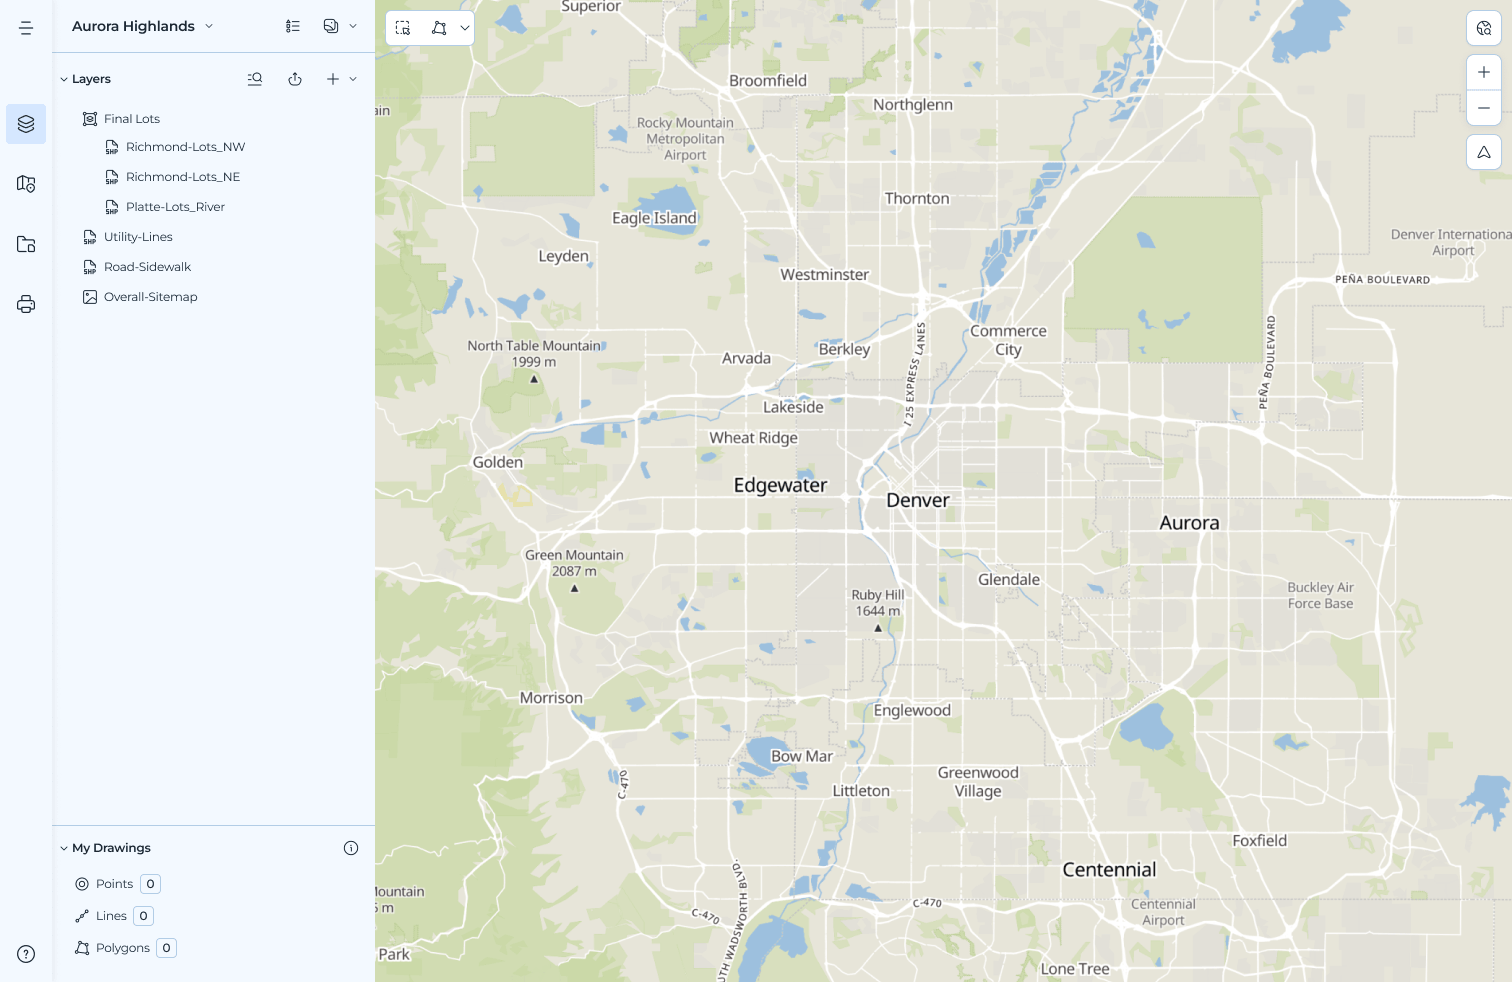Reset map north with compass button
The height and width of the screenshot is (982, 1512).
1484,152
